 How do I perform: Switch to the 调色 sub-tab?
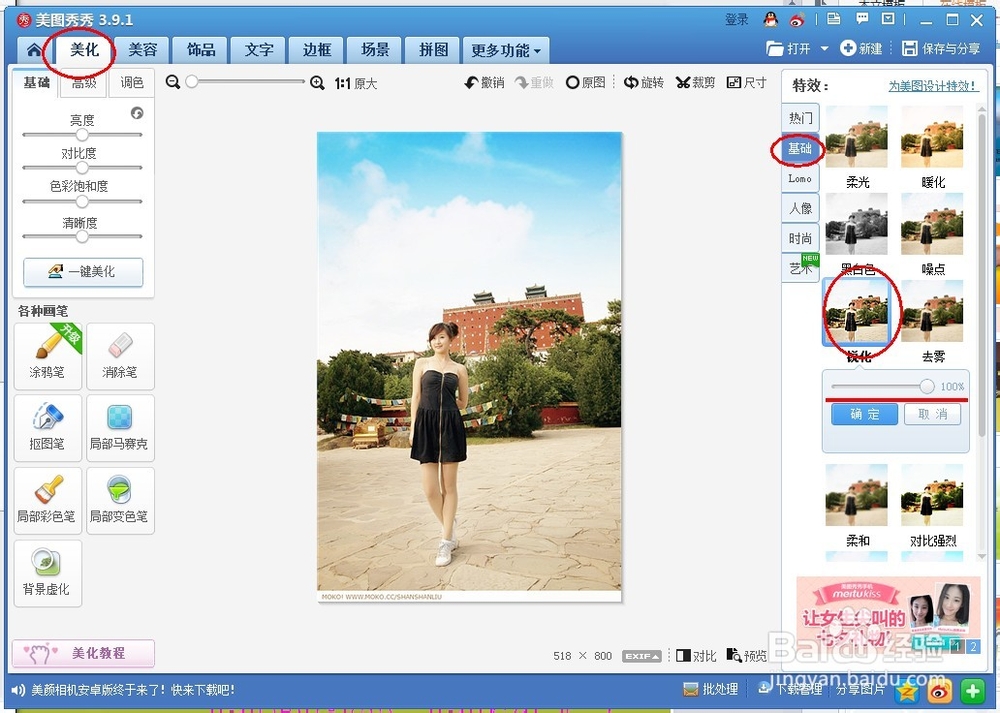(x=132, y=83)
